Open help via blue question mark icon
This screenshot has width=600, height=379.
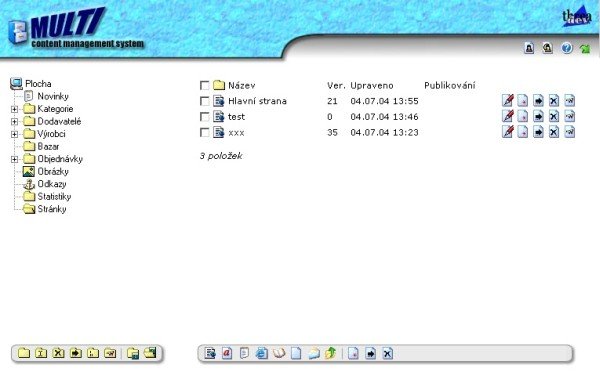pyautogui.click(x=567, y=48)
